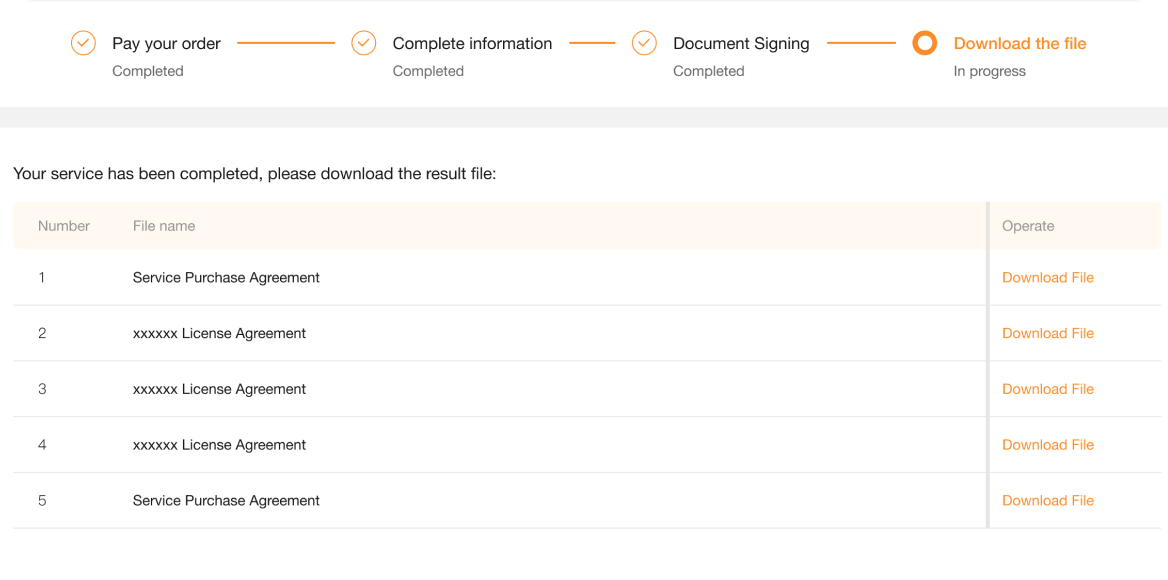Image resolution: width=1168 pixels, height=580 pixels.
Task: Download the row 3 License Agreement file
Action: point(1048,389)
